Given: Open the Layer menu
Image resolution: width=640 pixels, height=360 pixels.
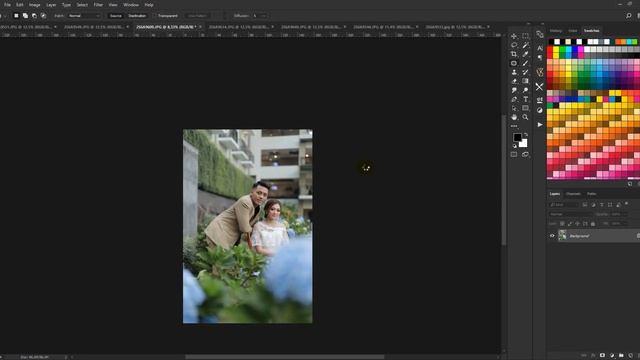Looking at the screenshot, I should coord(51,5).
